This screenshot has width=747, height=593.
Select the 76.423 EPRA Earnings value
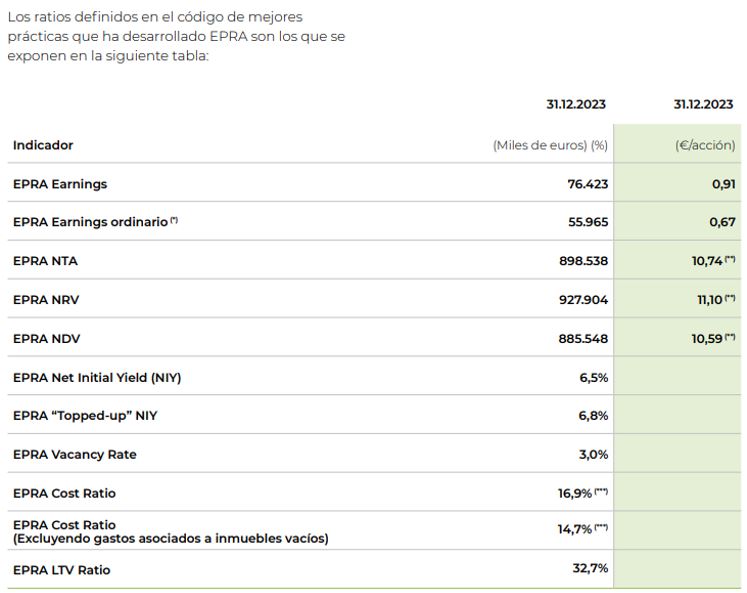pos(587,184)
